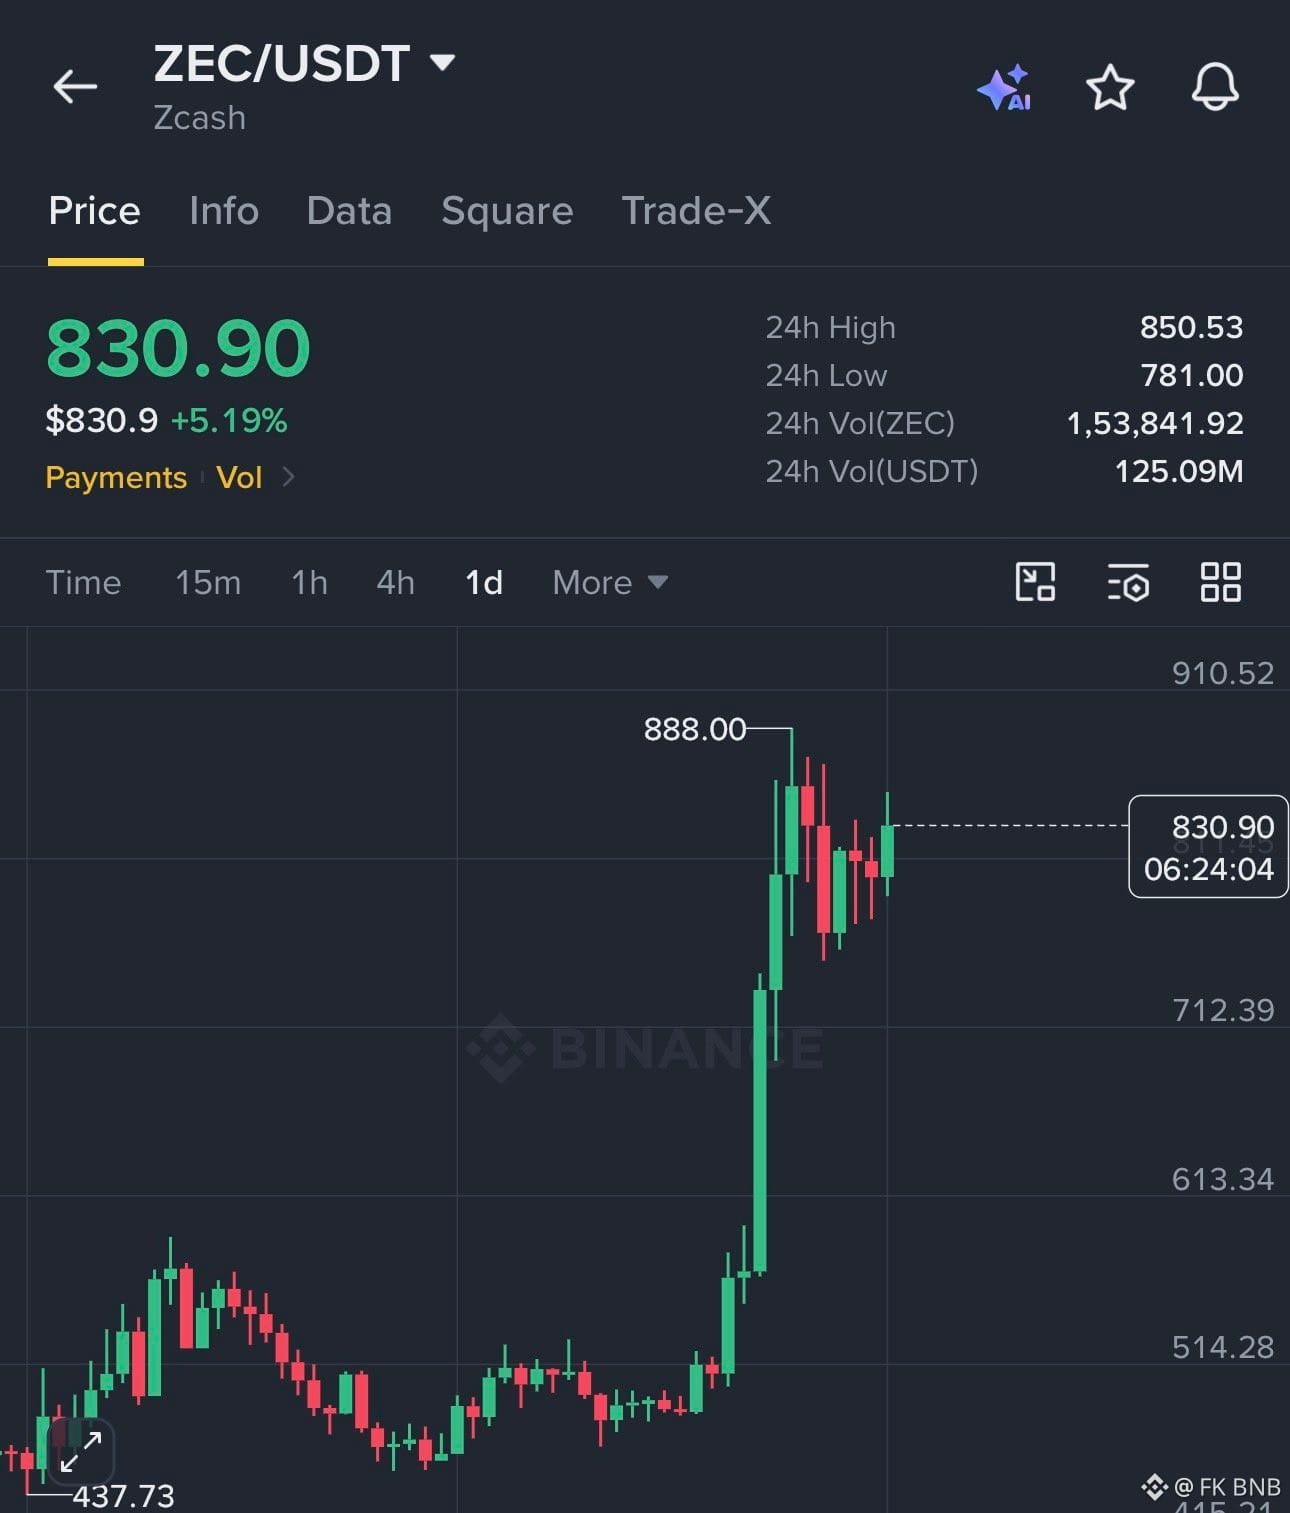This screenshot has width=1290, height=1513.
Task: Tap the 514.28 price axis label
Action: point(1223,1347)
